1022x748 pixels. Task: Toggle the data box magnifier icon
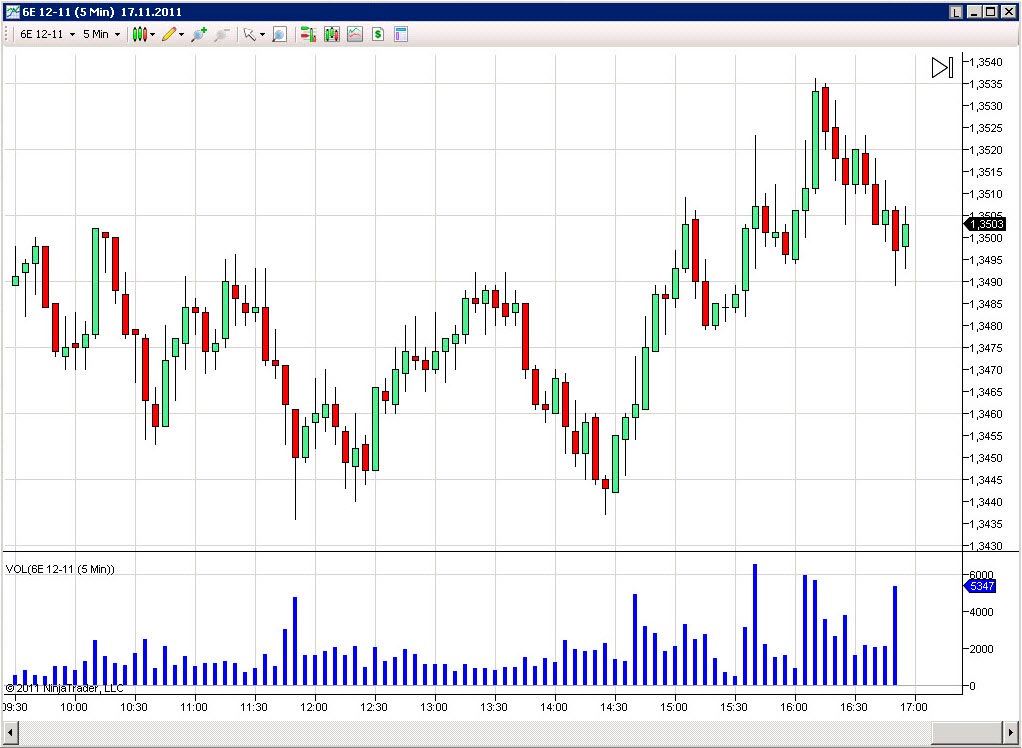[279, 34]
